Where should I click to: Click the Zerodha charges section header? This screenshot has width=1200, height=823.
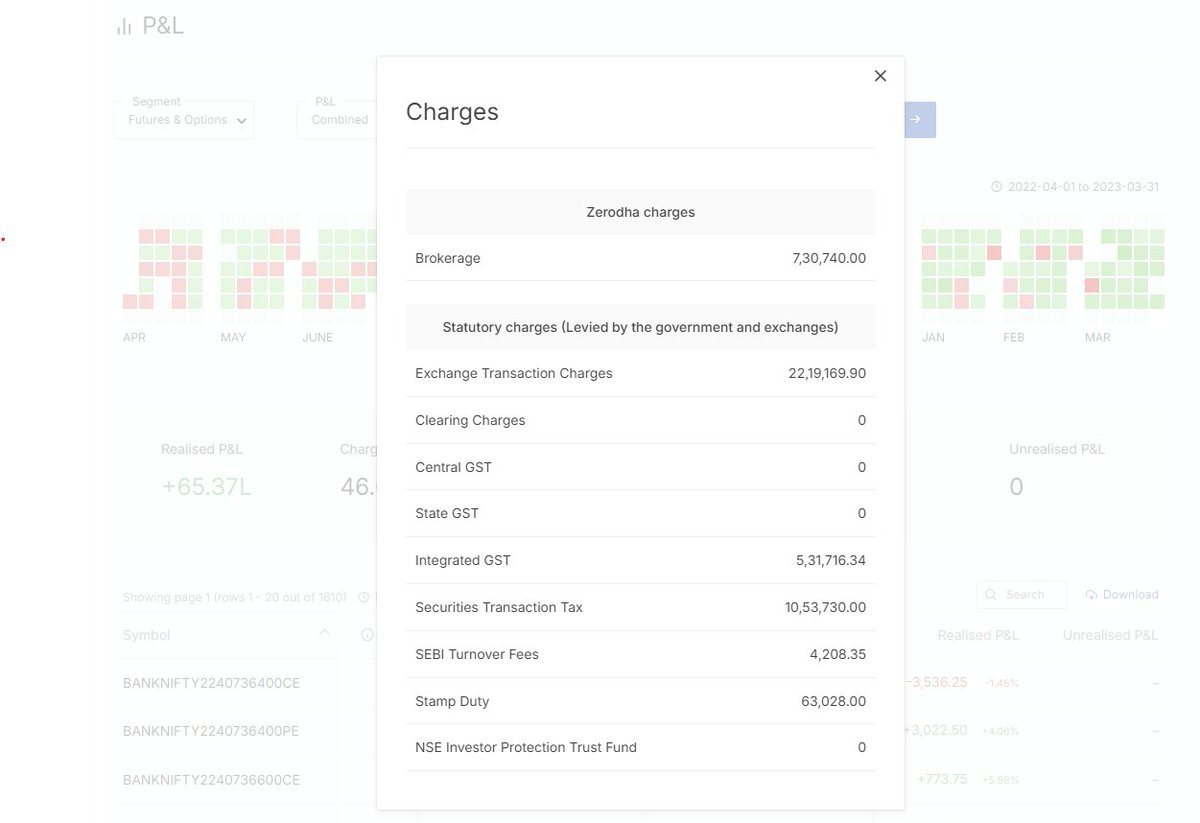tap(640, 212)
